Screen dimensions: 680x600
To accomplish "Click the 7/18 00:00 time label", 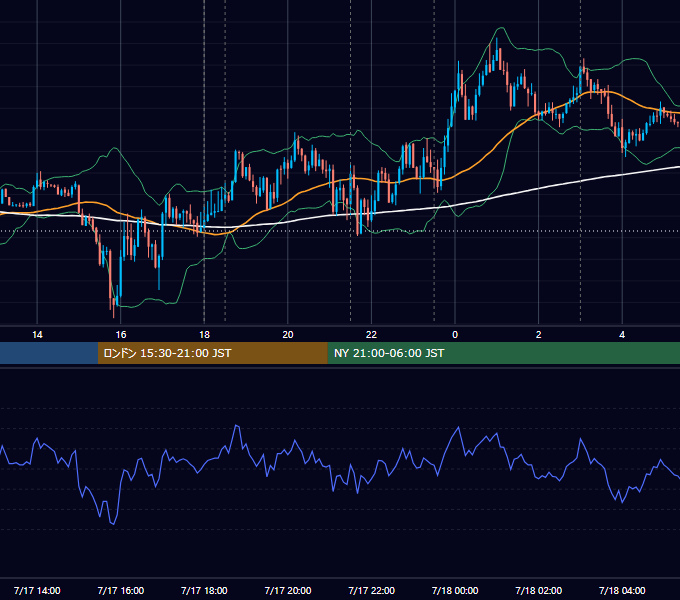I will pyautogui.click(x=455, y=590).
